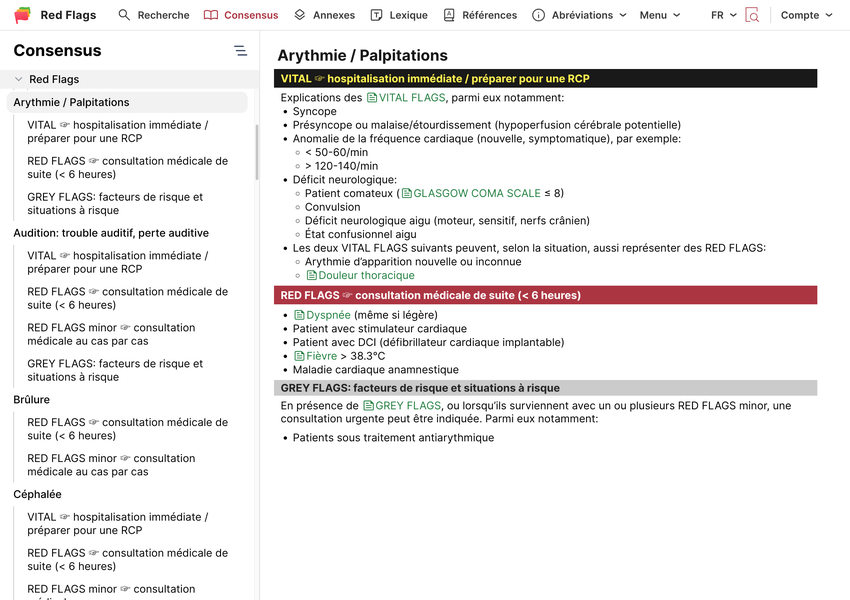This screenshot has width=850, height=600.
Task: Toggle the sidebar list icon beside Consensus heading
Action: [240, 51]
